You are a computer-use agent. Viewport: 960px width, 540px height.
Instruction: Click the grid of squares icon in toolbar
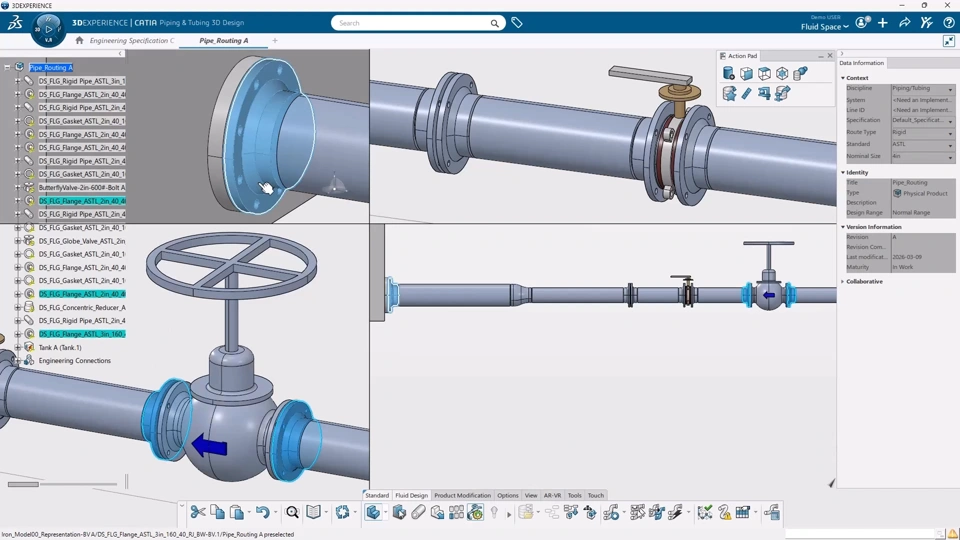click(x=456, y=512)
